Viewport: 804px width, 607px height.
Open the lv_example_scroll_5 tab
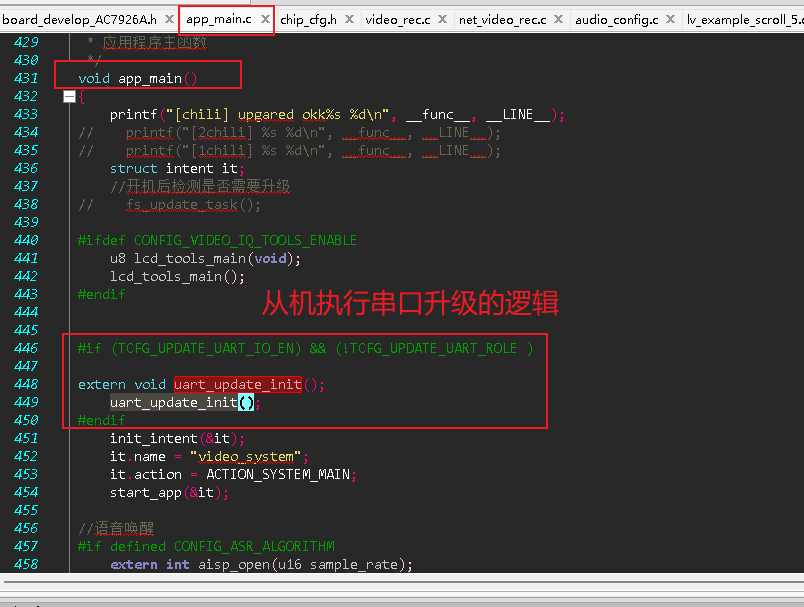tap(745, 19)
